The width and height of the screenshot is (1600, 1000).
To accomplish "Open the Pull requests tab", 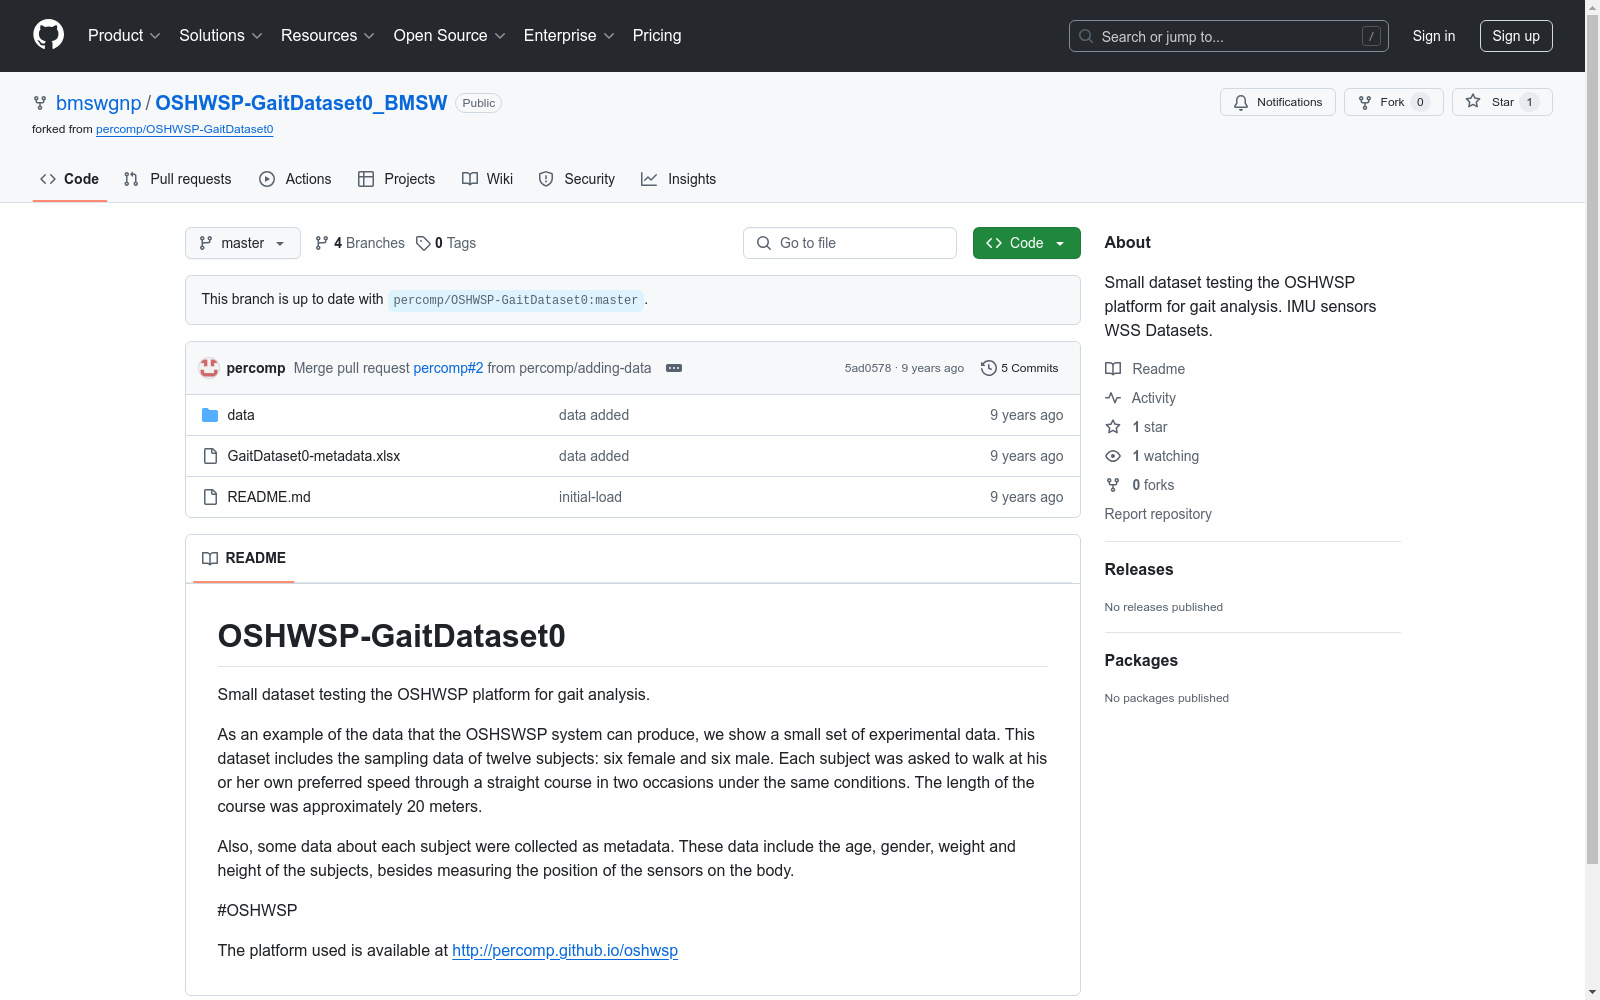I will pyautogui.click(x=178, y=179).
